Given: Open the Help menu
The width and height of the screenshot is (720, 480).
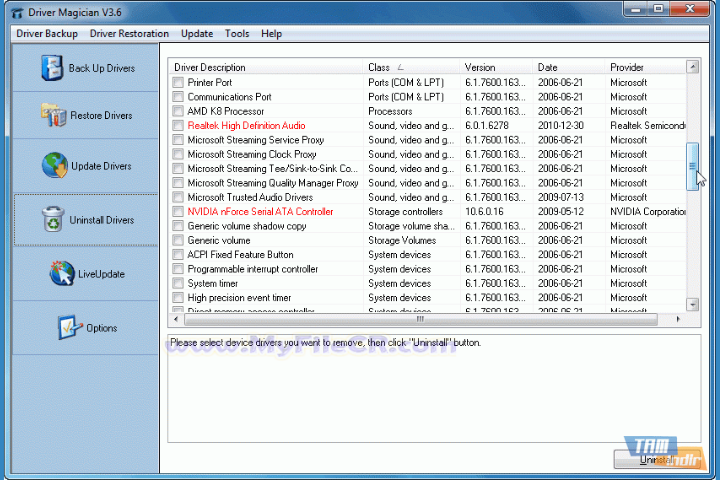Looking at the screenshot, I should (x=271, y=34).
